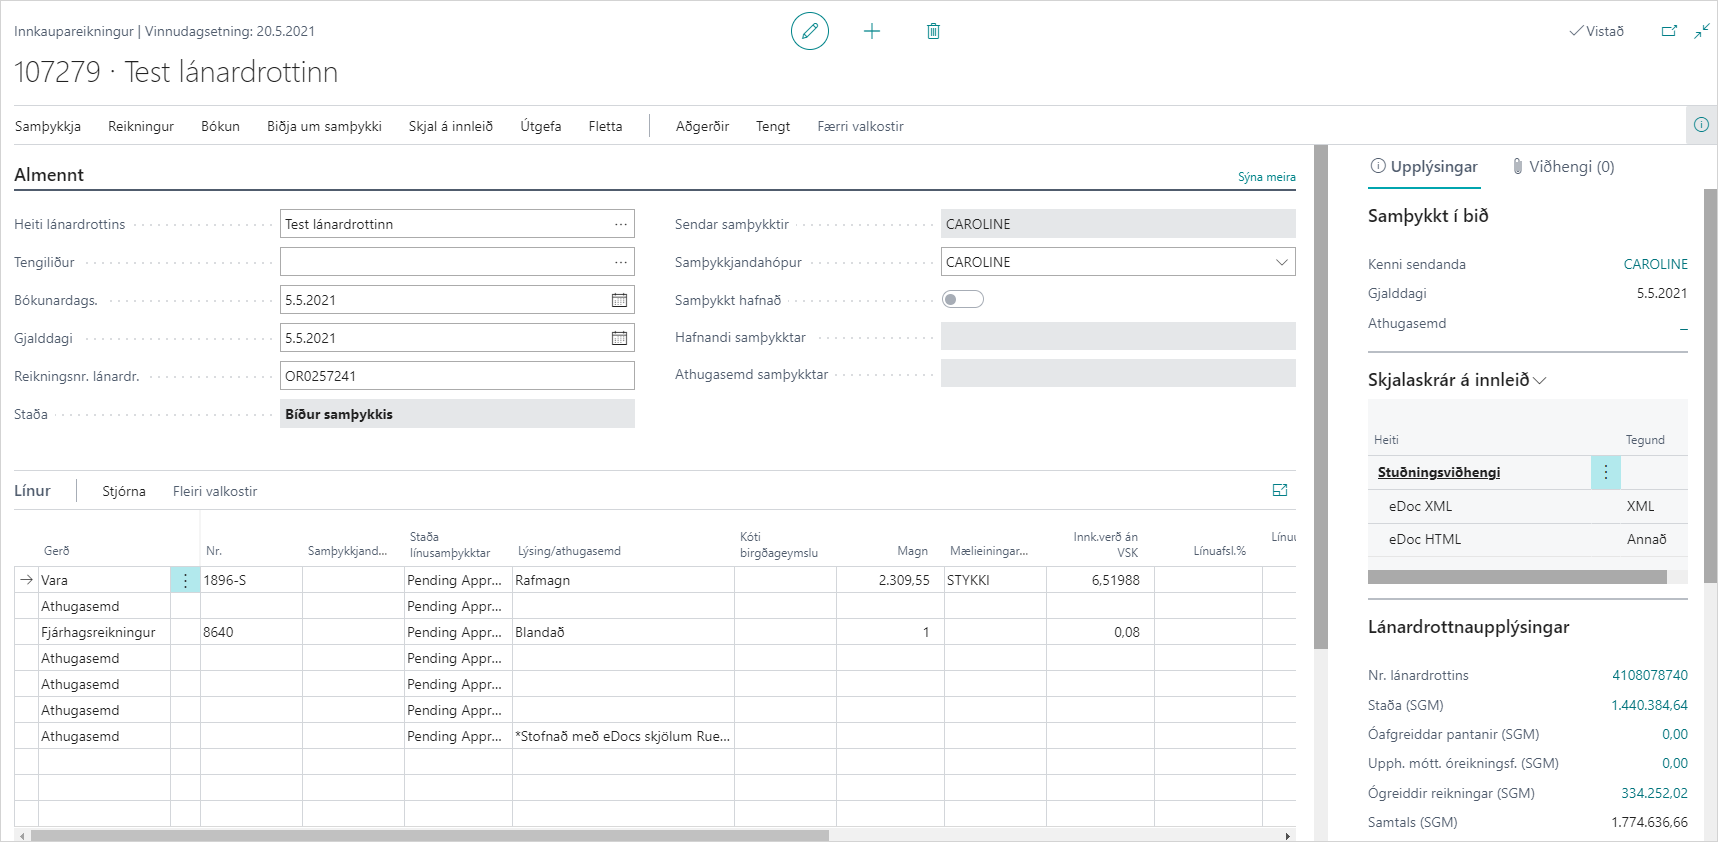
Task: Toggle the Samþykkt hafnað switch
Action: click(963, 299)
